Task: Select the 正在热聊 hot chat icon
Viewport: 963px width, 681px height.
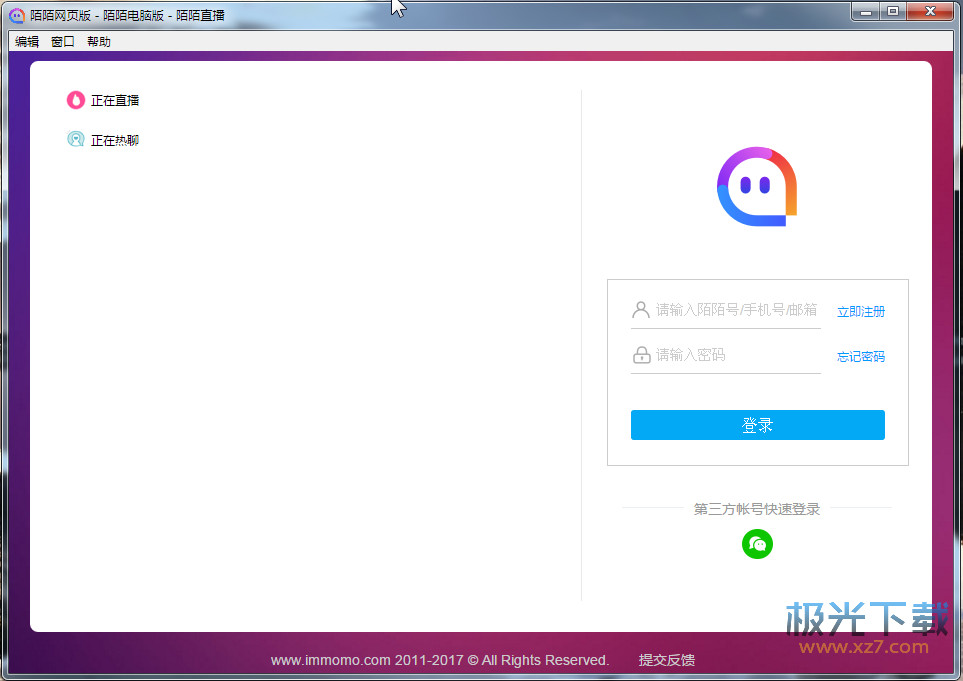Action: click(75, 139)
